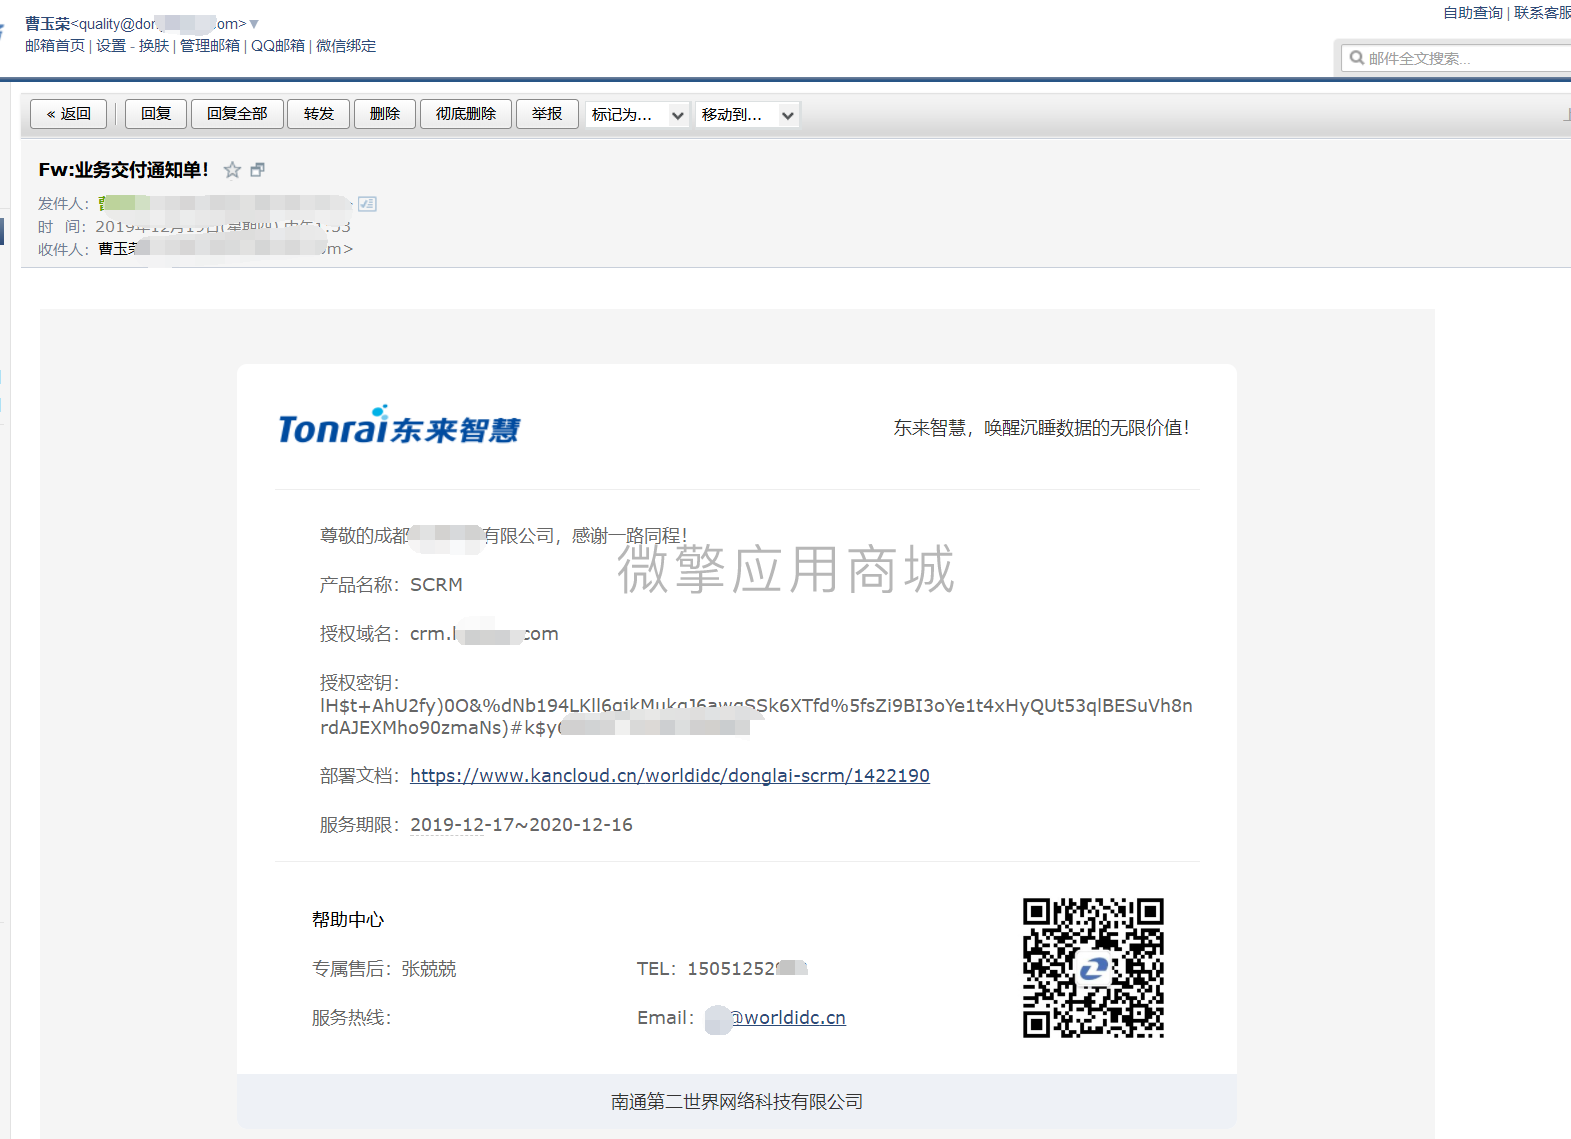Click the 回复 button
The image size is (1571, 1139).
pos(156,114)
